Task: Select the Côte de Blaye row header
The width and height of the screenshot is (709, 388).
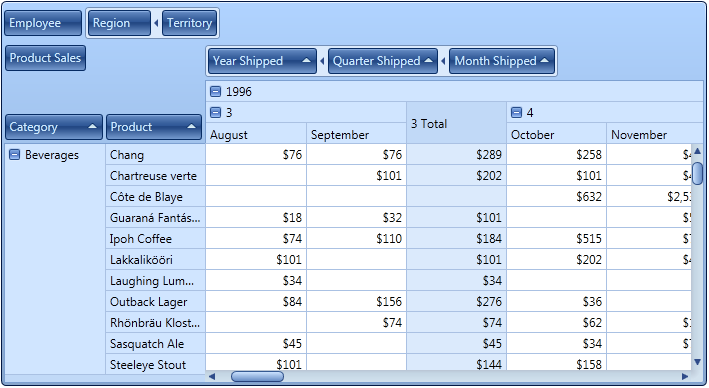Action: [x=155, y=197]
